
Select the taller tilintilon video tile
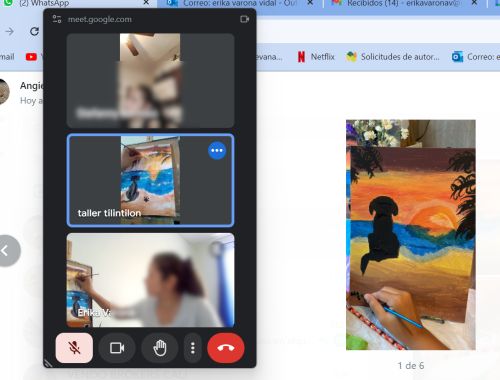150,180
